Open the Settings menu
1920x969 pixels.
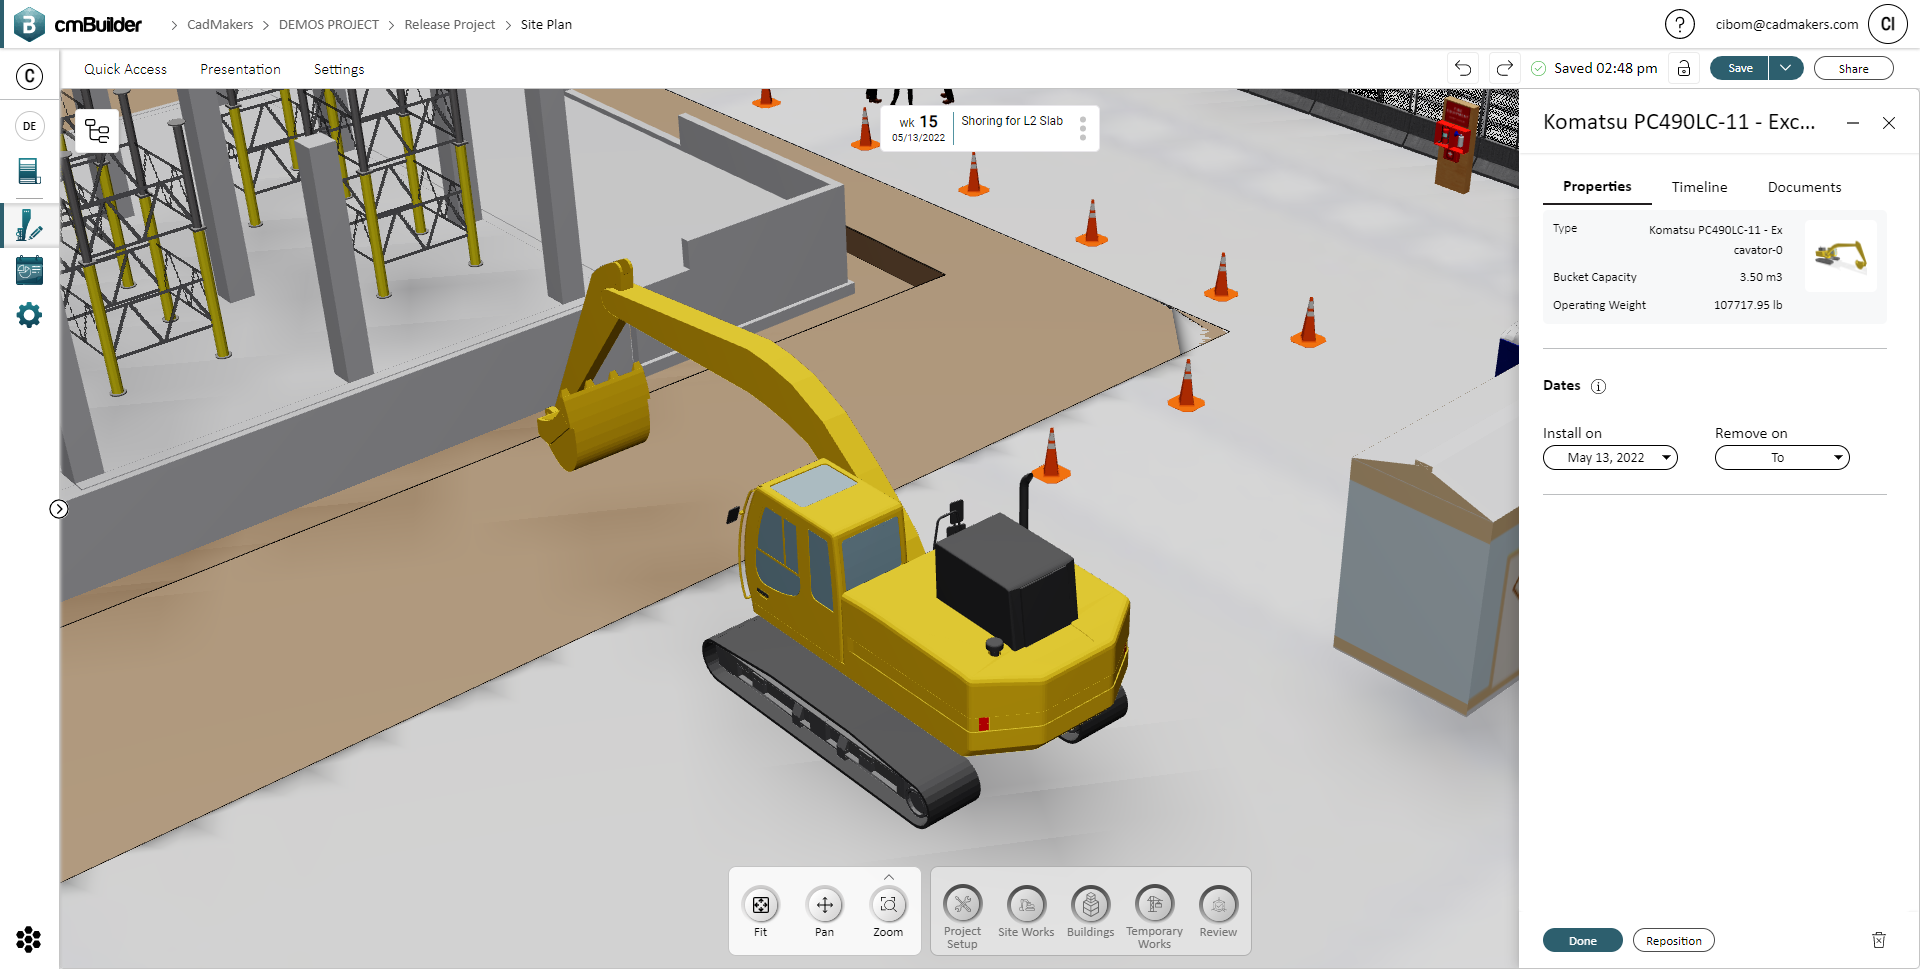tap(339, 69)
